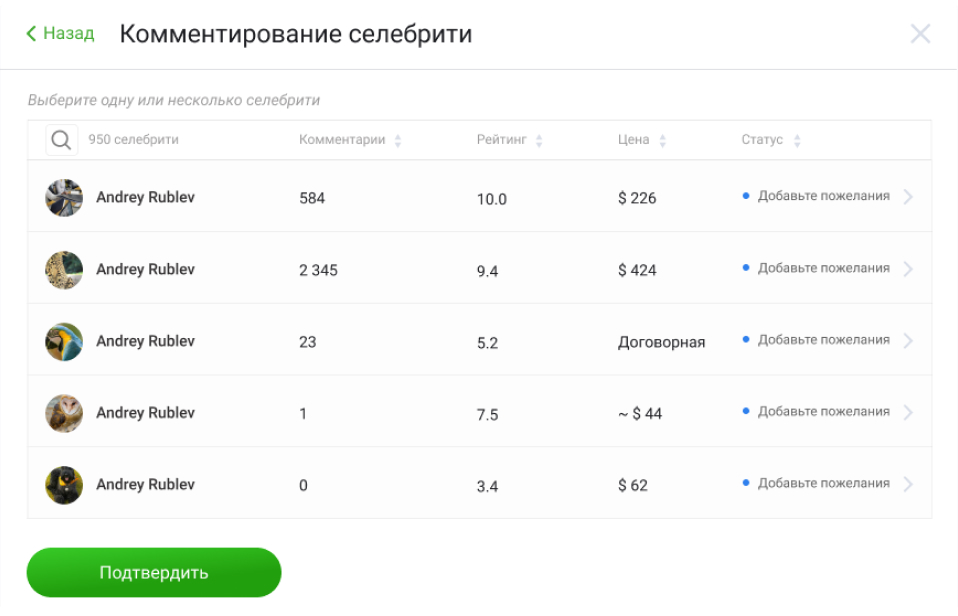This screenshot has height=616, width=958.
Task: Sort by the Рейтинг column arrows
Action: (539, 141)
